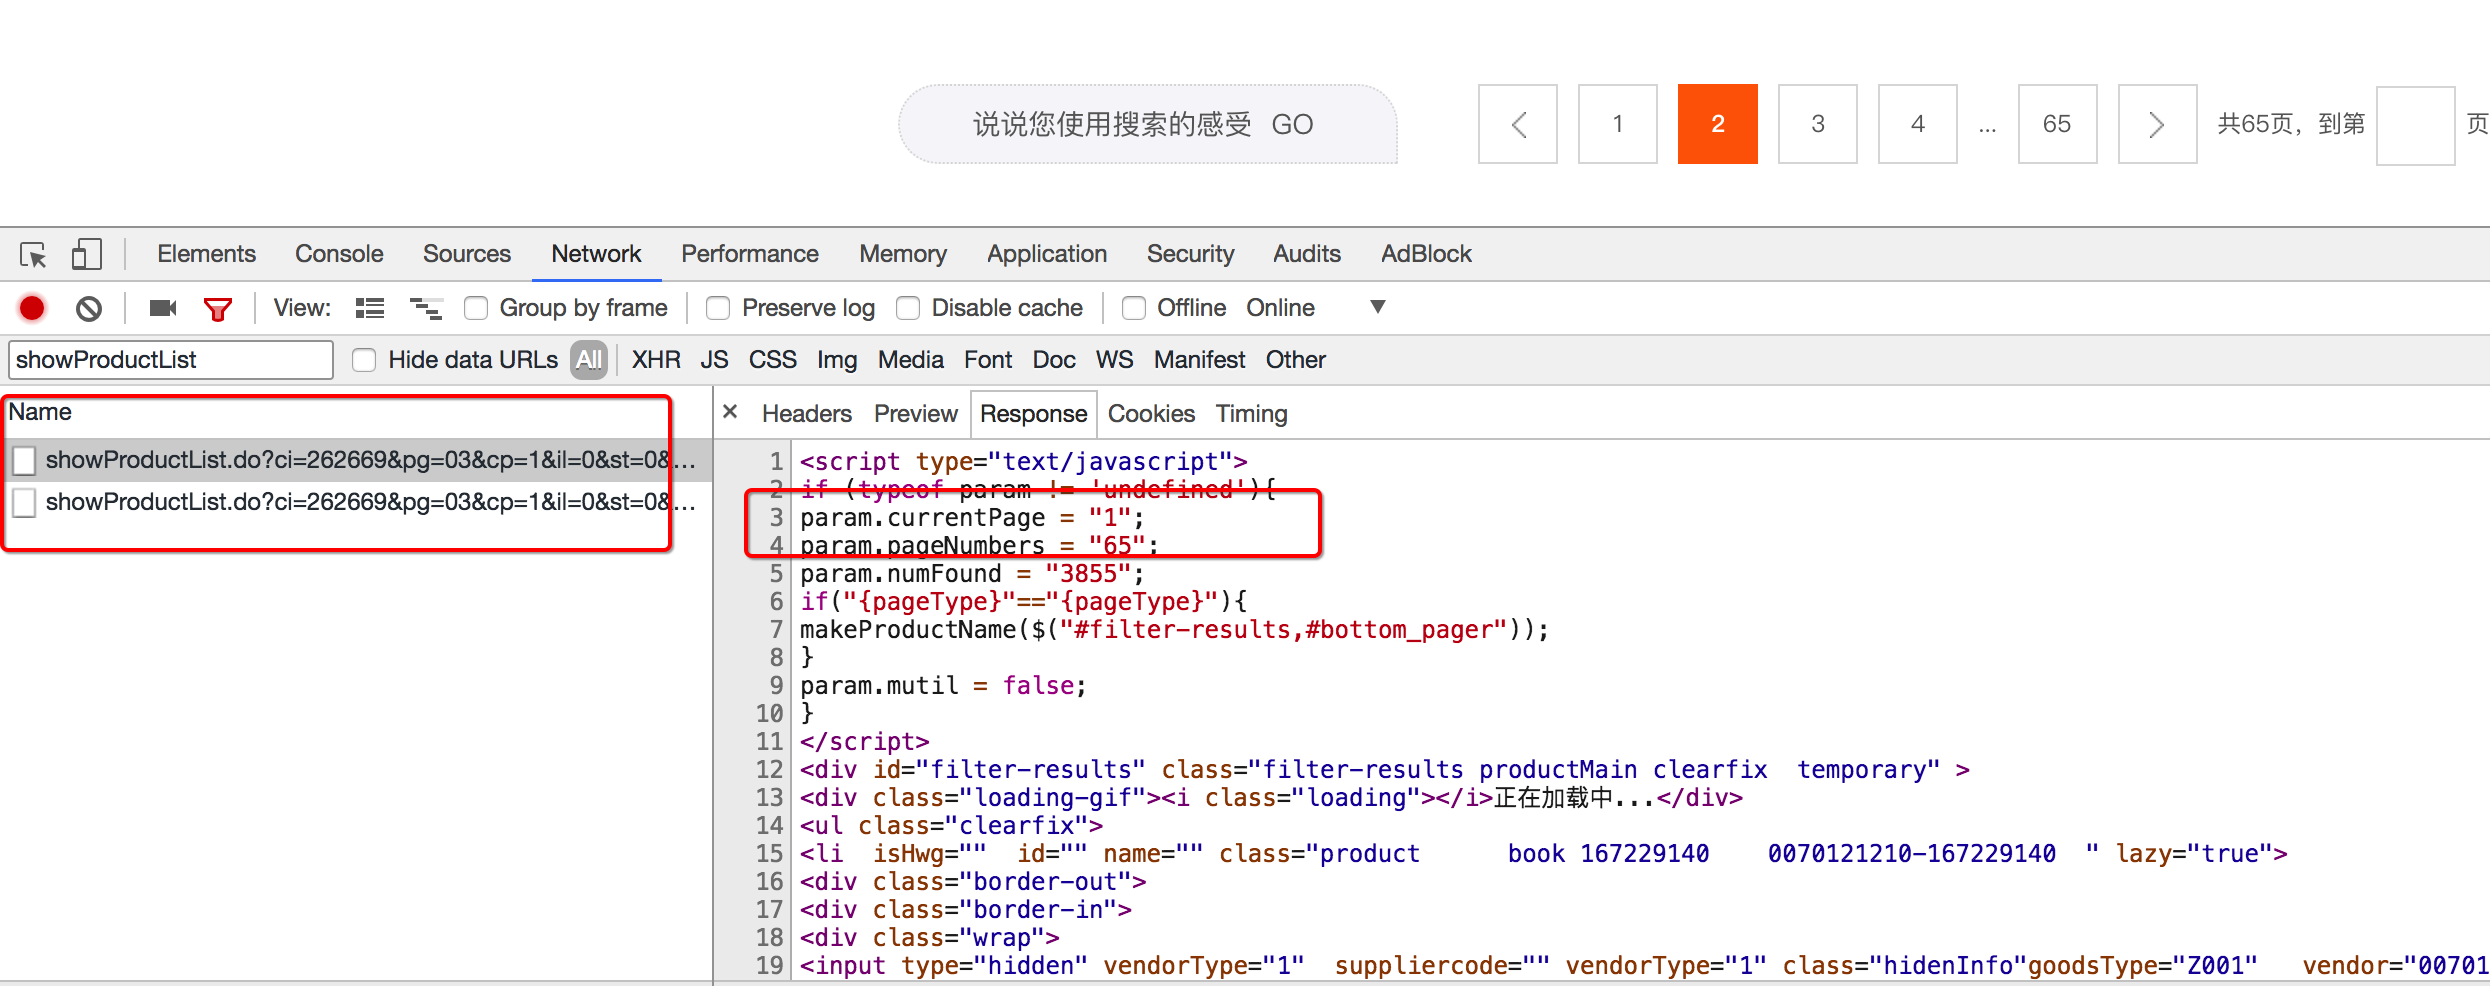Check the Disable cache option

(x=908, y=308)
